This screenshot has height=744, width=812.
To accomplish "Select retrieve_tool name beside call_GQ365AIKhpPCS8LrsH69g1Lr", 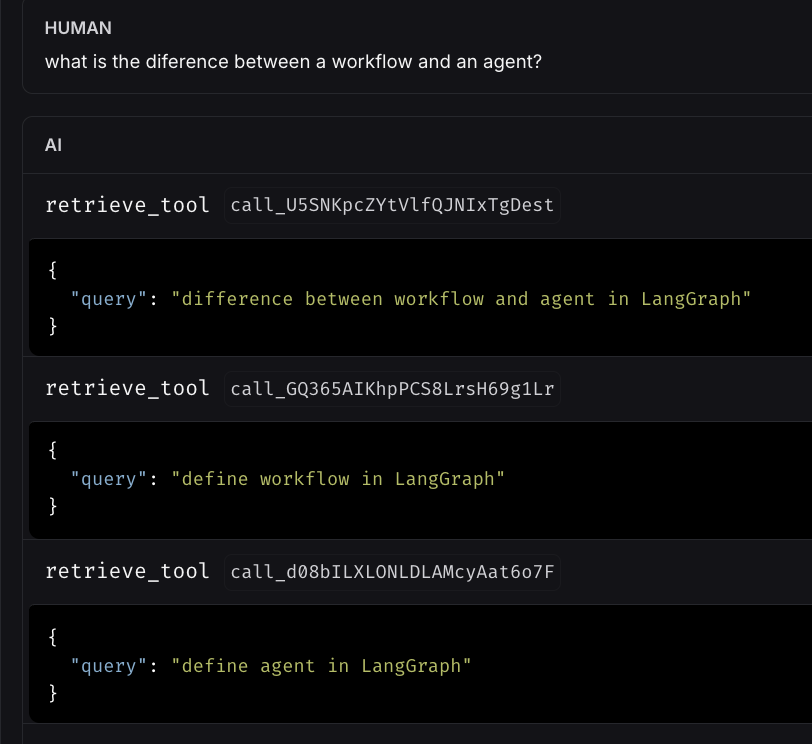I will 127,388.
